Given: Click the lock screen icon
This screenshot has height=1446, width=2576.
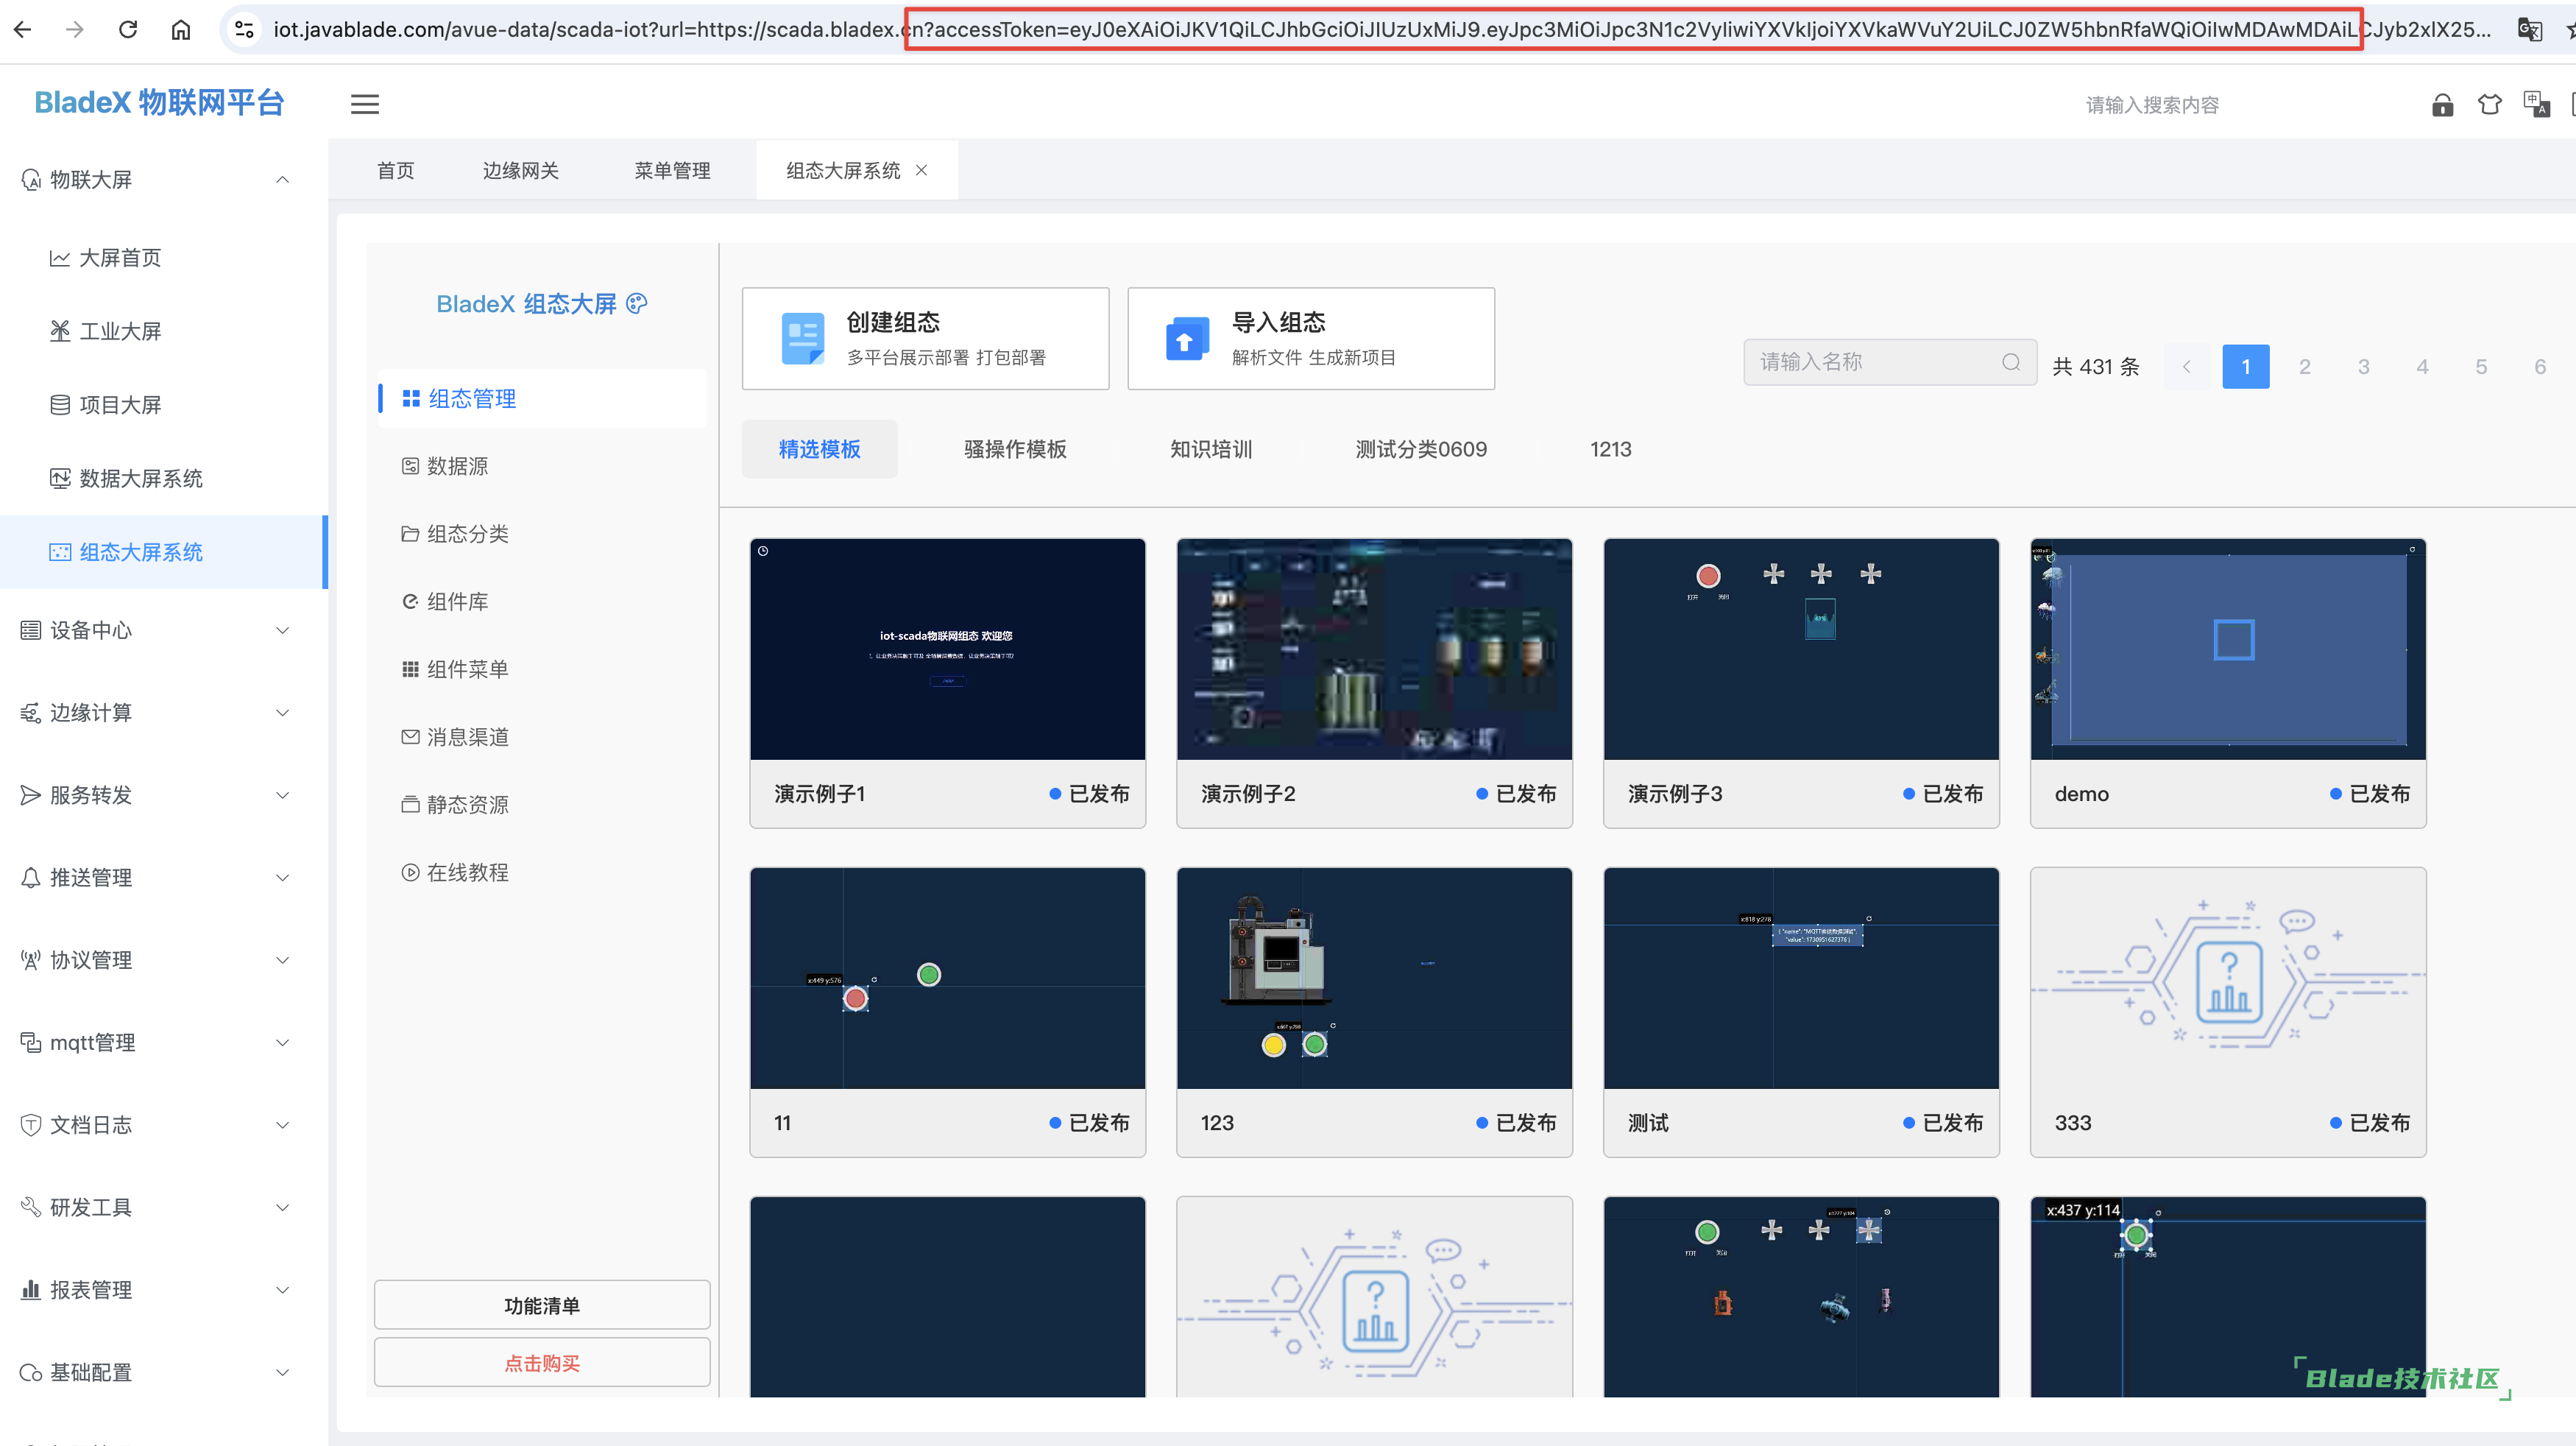Looking at the screenshot, I should tap(2442, 105).
